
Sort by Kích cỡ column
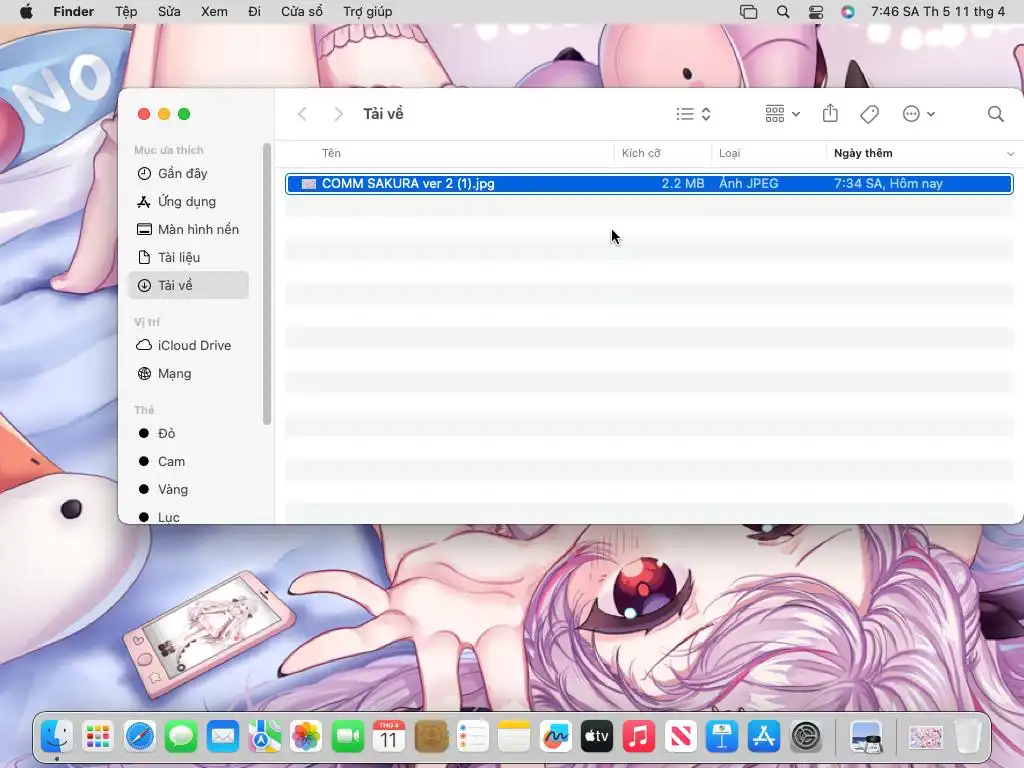(641, 153)
